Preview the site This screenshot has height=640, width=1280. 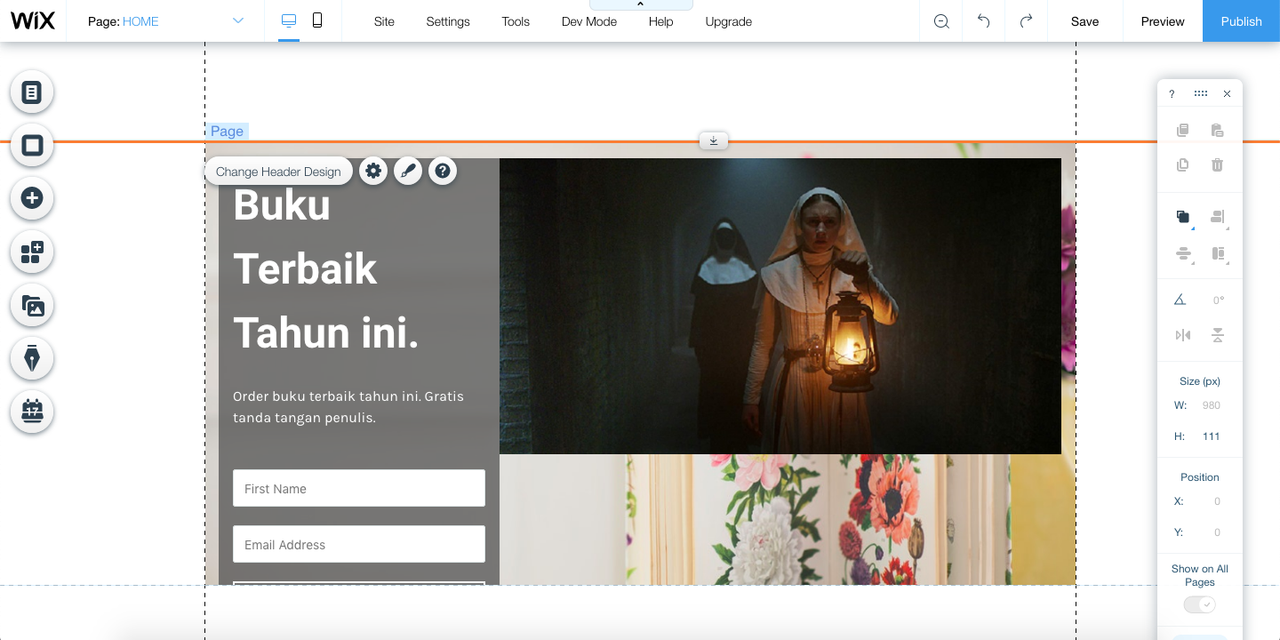coord(1163,21)
